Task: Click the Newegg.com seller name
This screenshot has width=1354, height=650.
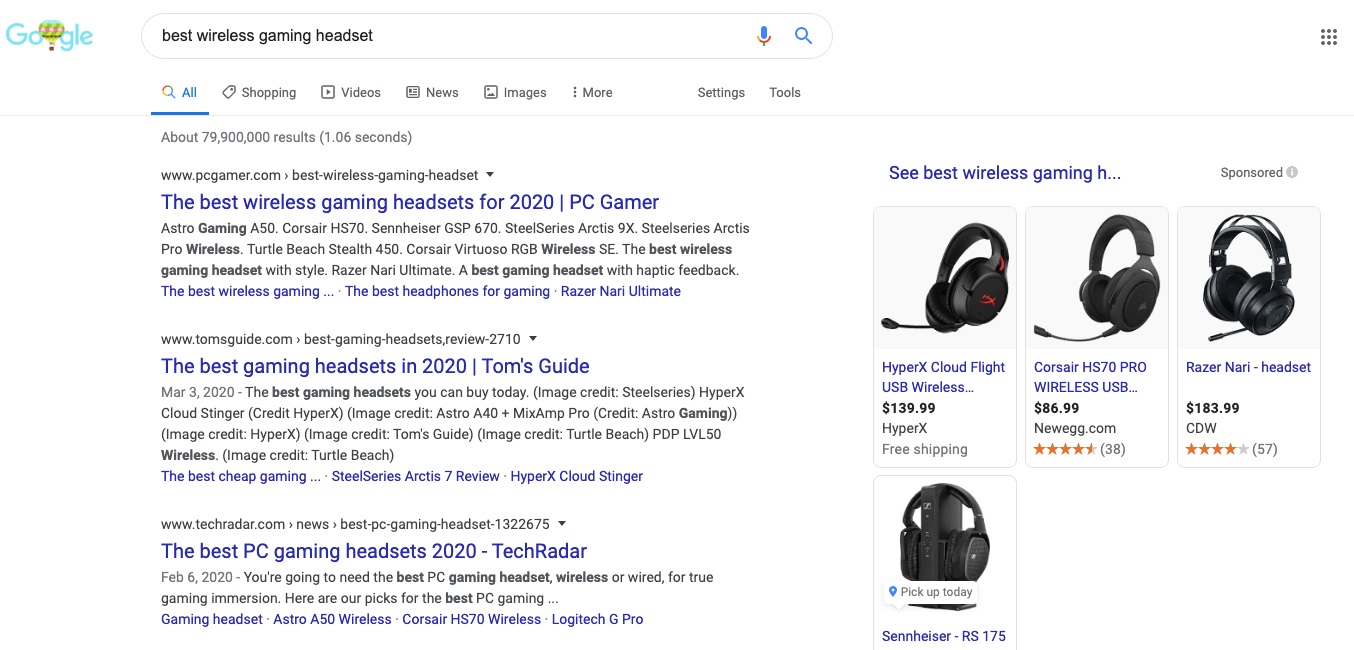Action: pyautogui.click(x=1075, y=428)
